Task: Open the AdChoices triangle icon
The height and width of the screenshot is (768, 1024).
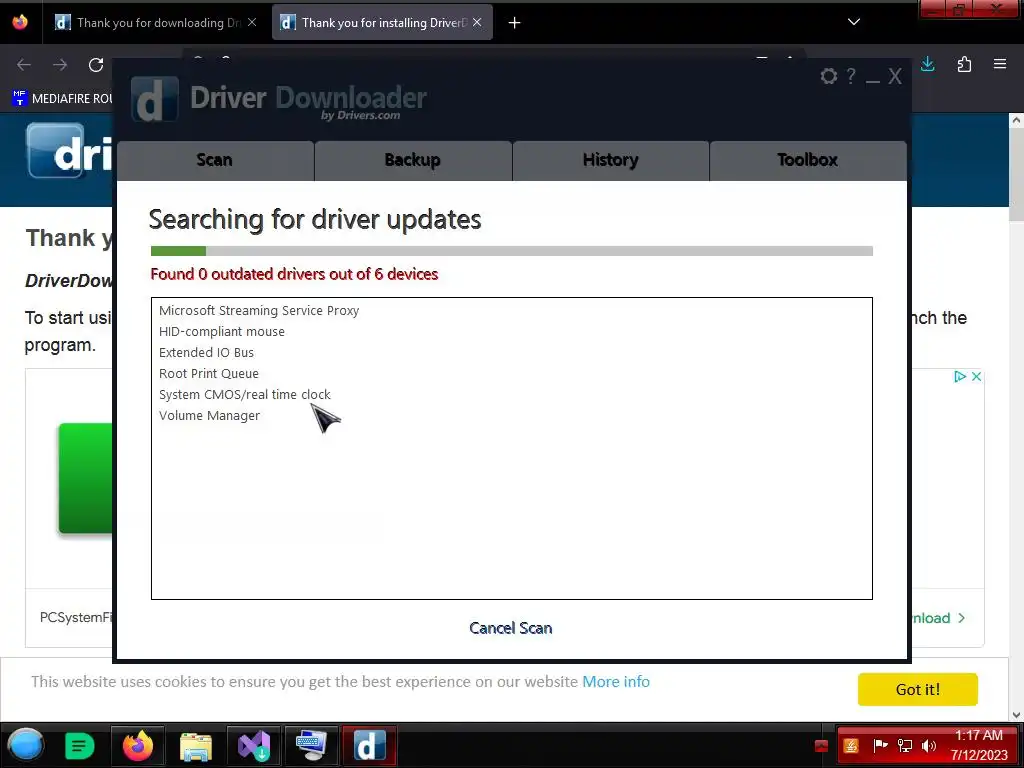Action: (x=959, y=376)
